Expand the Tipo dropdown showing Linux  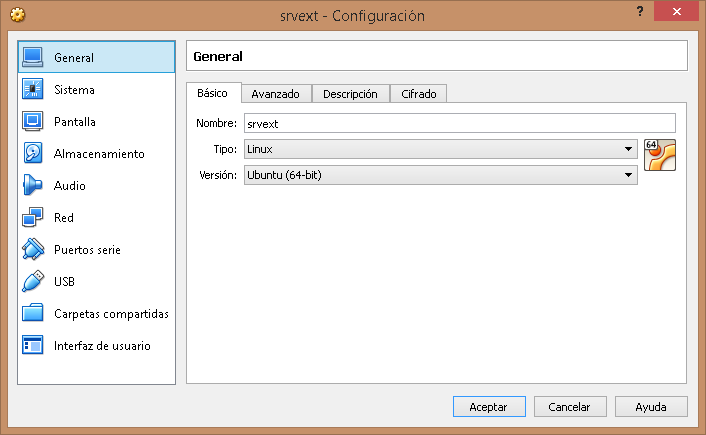coord(440,149)
